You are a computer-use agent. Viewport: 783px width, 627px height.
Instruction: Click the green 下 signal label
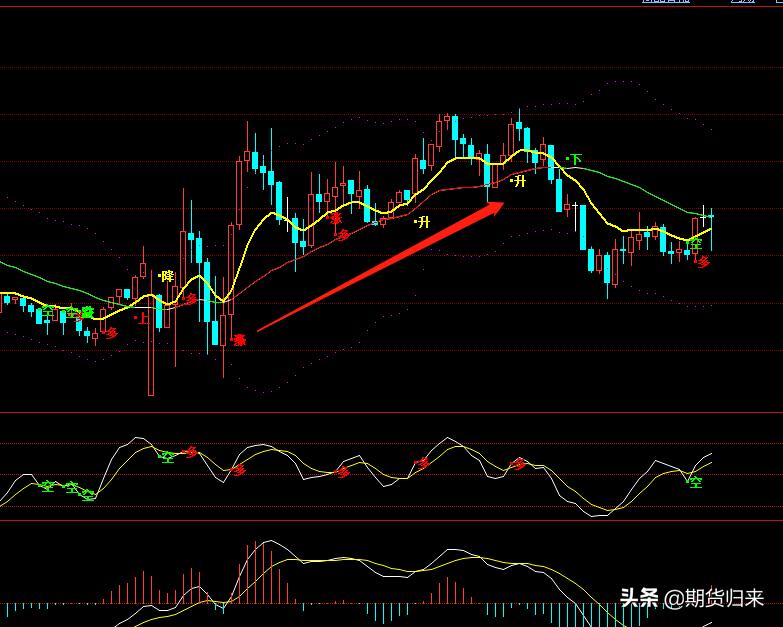574,159
